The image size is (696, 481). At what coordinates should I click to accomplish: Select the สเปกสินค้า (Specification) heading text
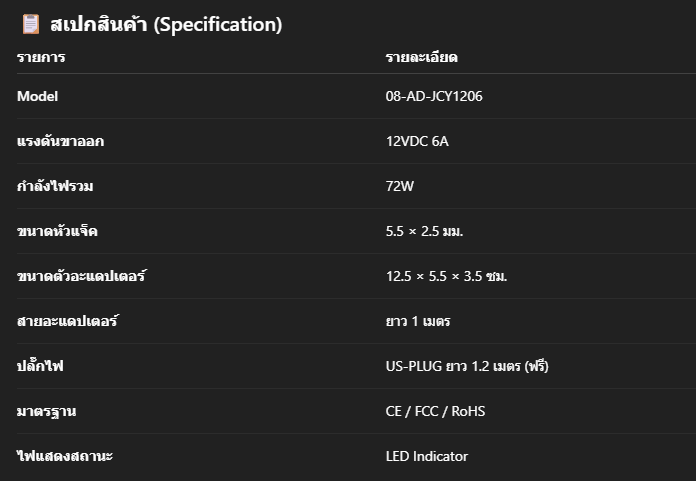point(166,24)
